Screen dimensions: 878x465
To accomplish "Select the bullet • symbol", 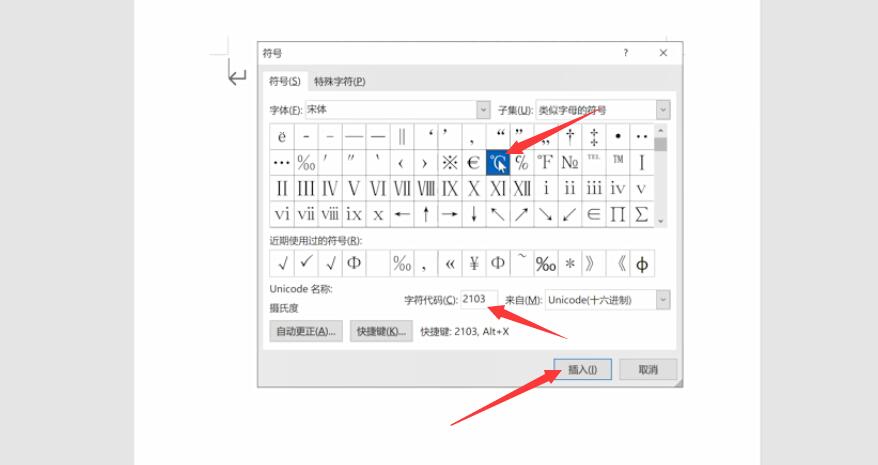I will [618, 137].
